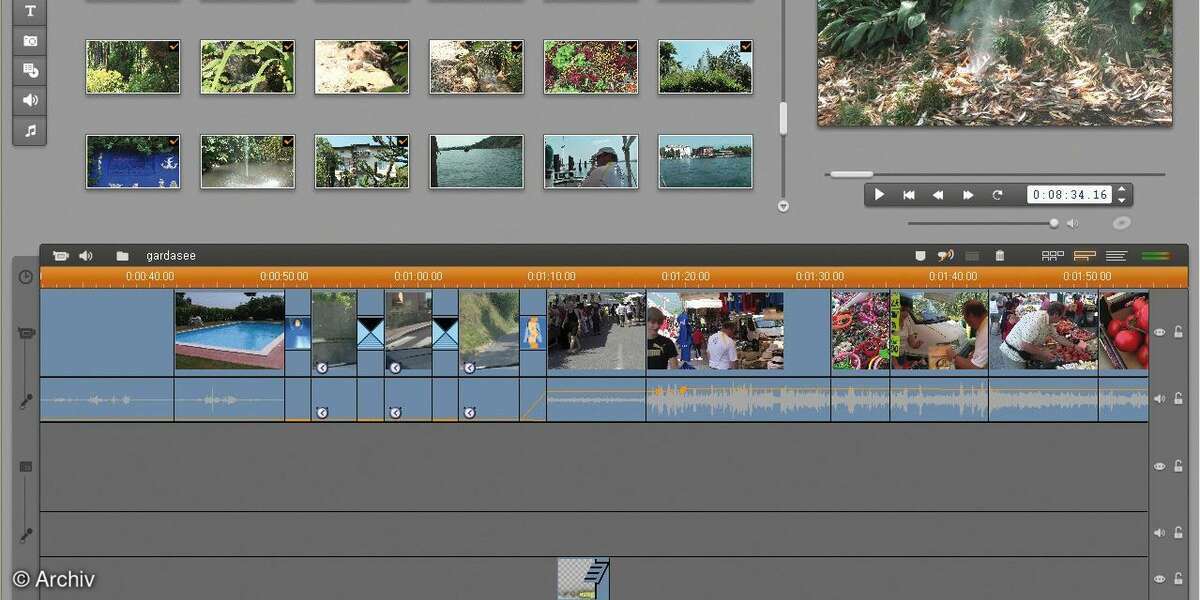Click the preview volume slider knob
This screenshot has height=600, width=1200.
(x=1054, y=223)
